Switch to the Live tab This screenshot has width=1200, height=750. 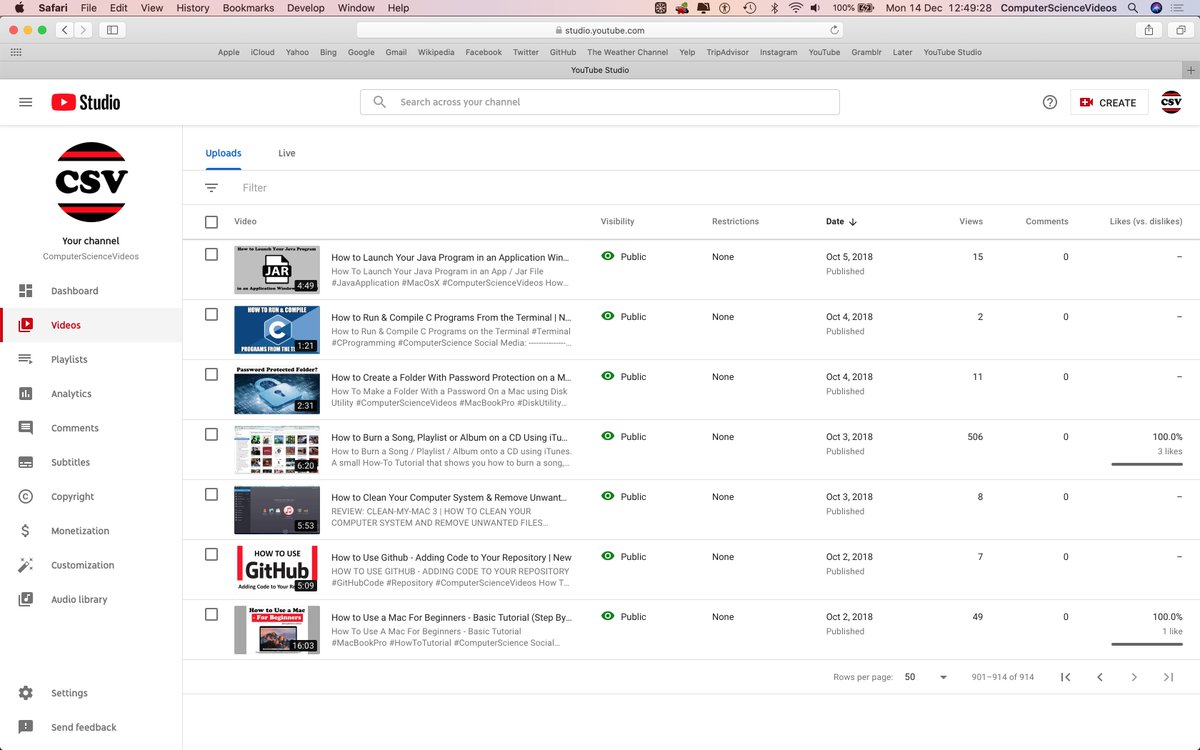tap(286, 152)
